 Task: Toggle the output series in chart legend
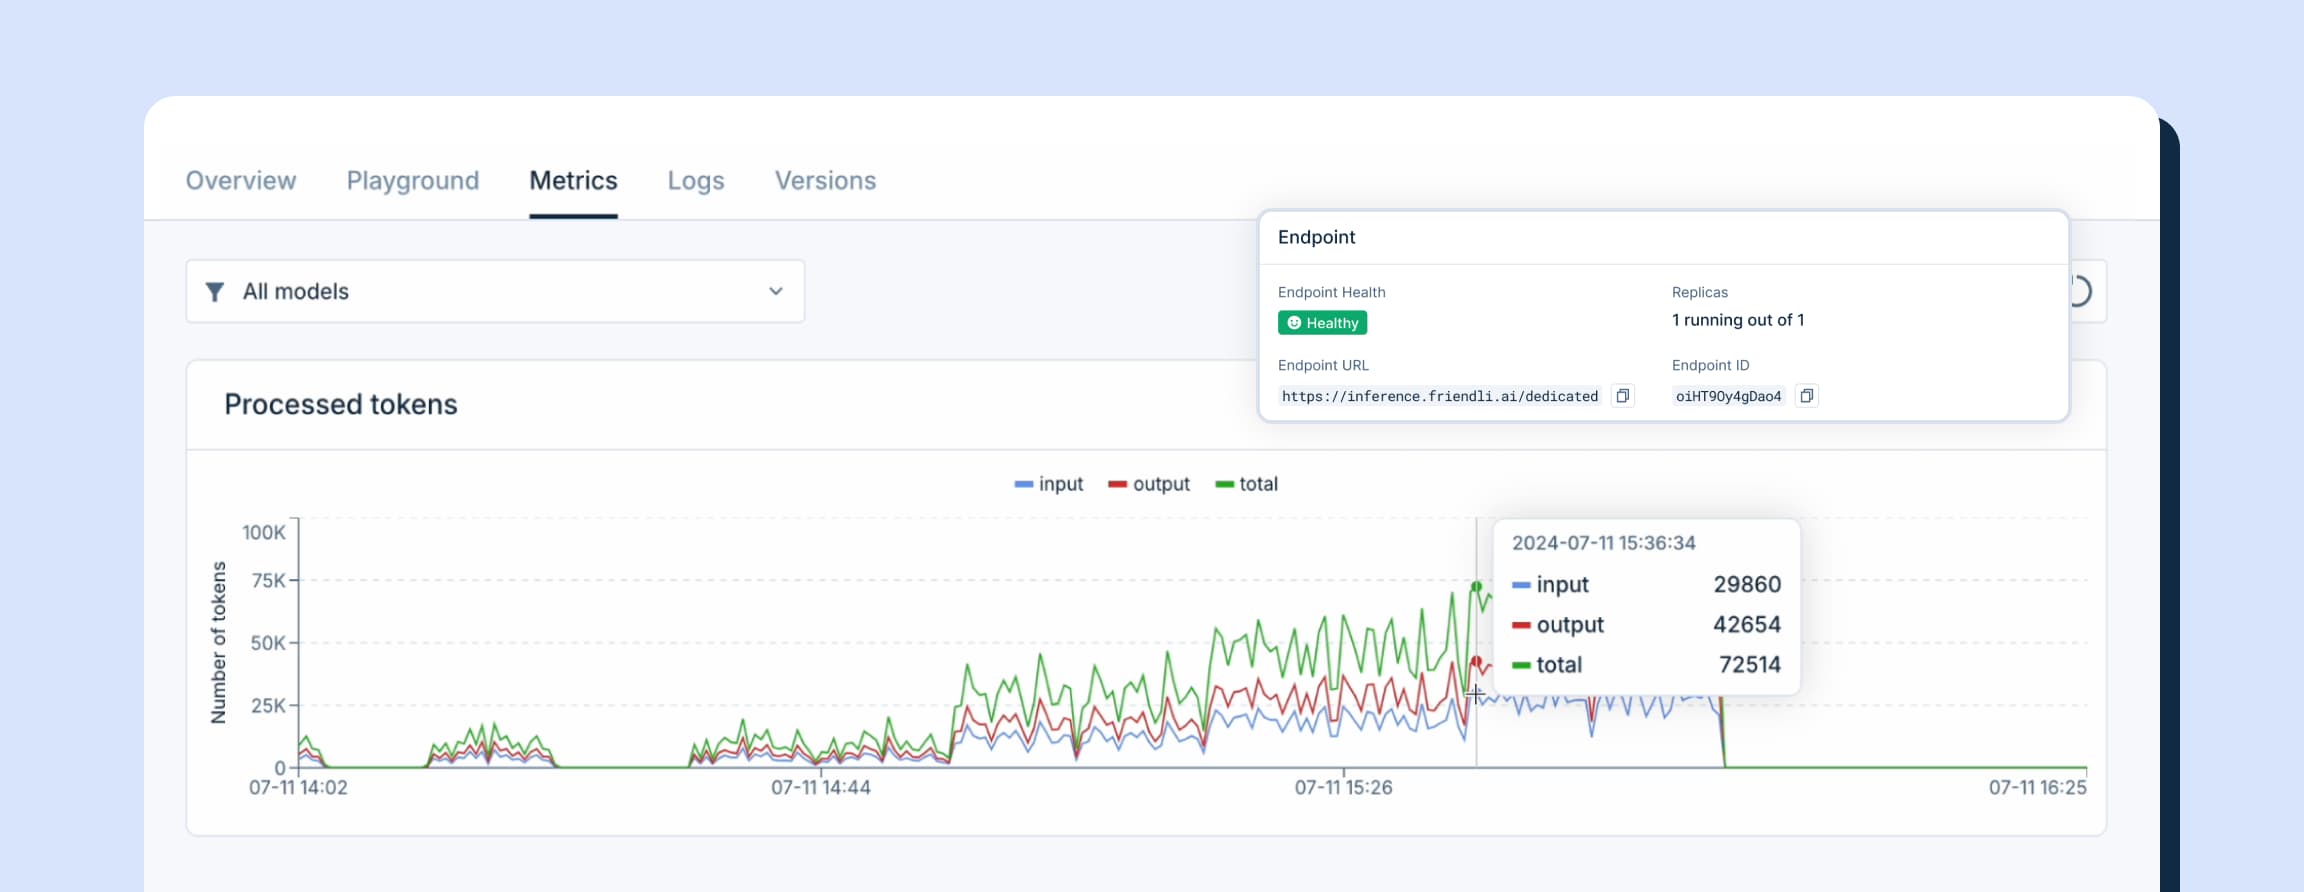pyautogui.click(x=1149, y=484)
